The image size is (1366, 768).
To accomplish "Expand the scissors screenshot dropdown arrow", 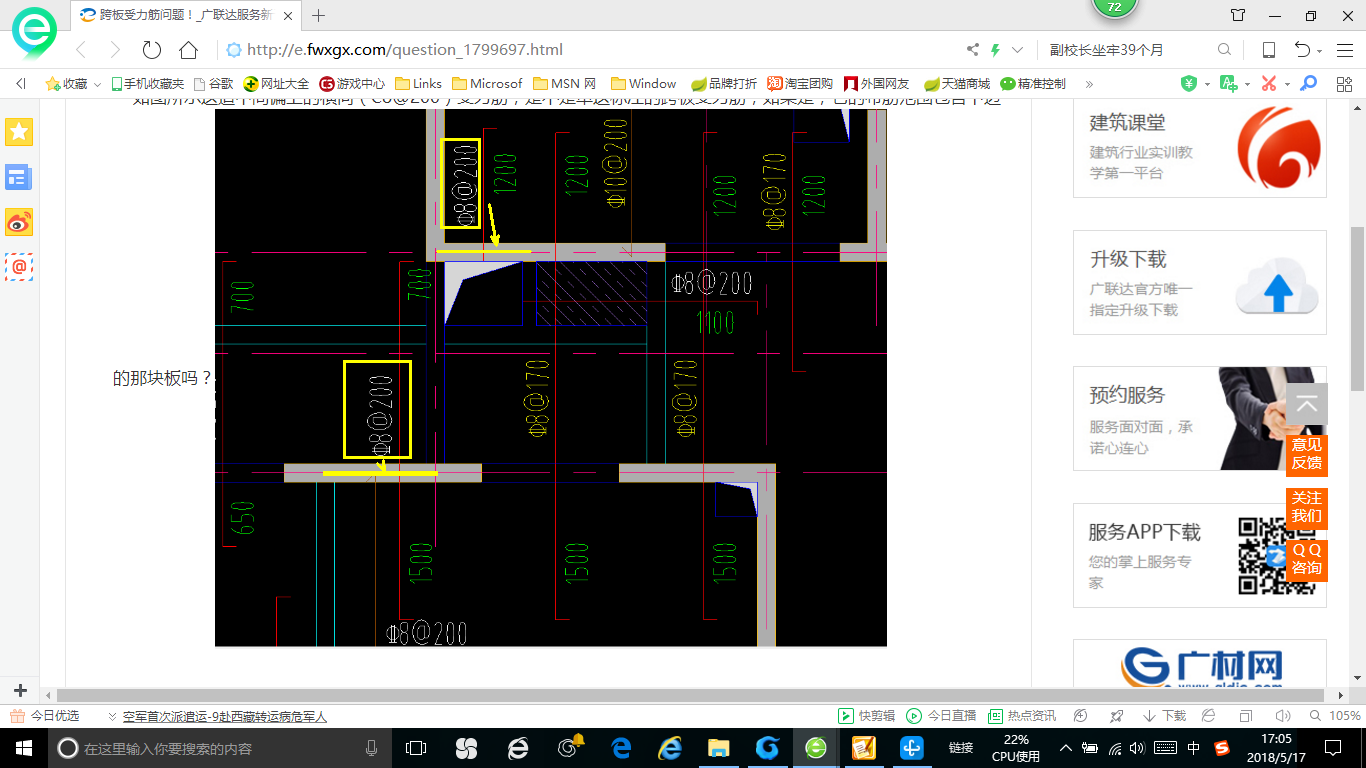I will pos(1287,84).
